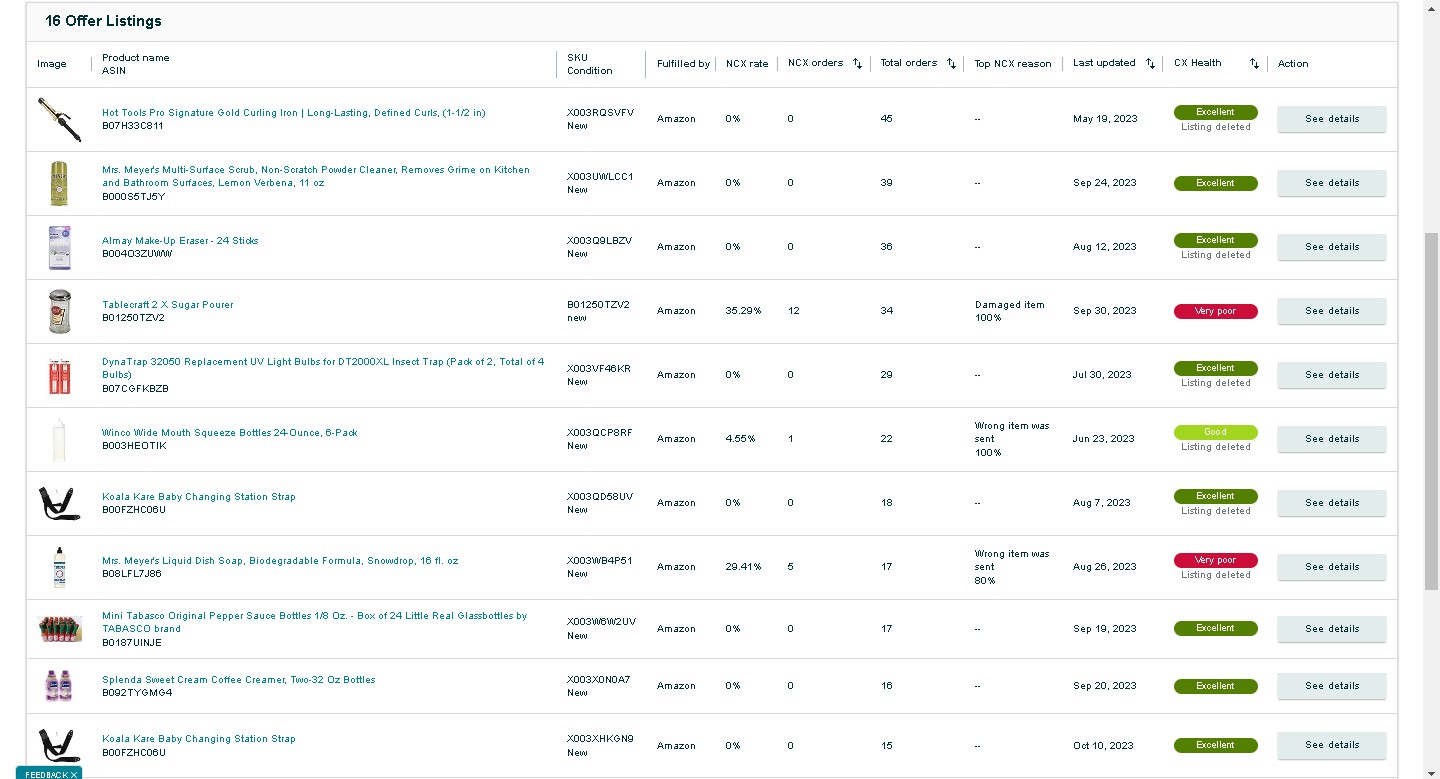The width and height of the screenshot is (1440, 779).
Task: Open Winco Wide Mouth Squeeze Bottles link
Action: [229, 433]
